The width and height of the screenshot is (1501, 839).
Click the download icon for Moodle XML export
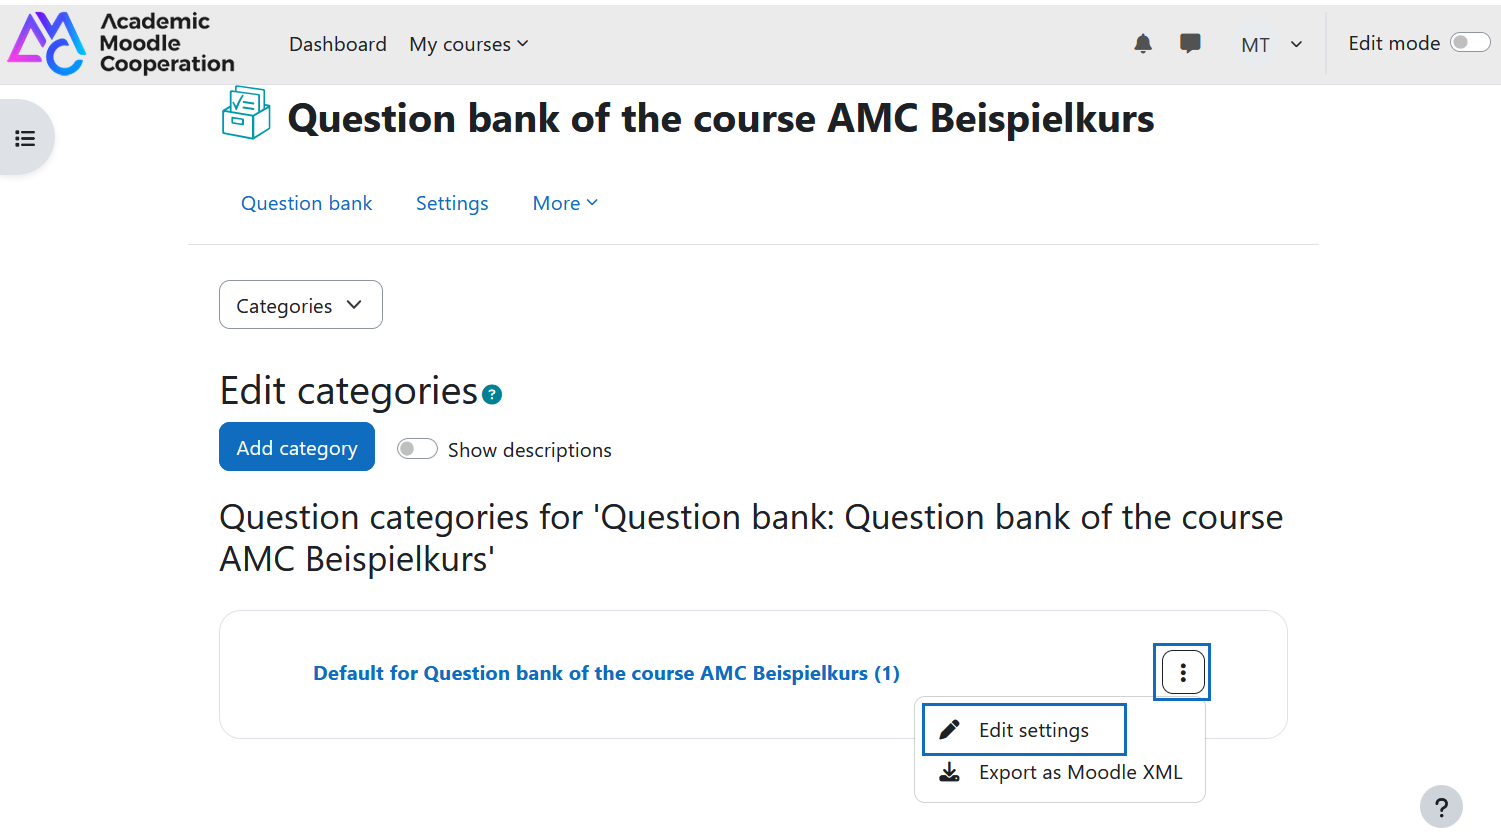pyautogui.click(x=950, y=772)
